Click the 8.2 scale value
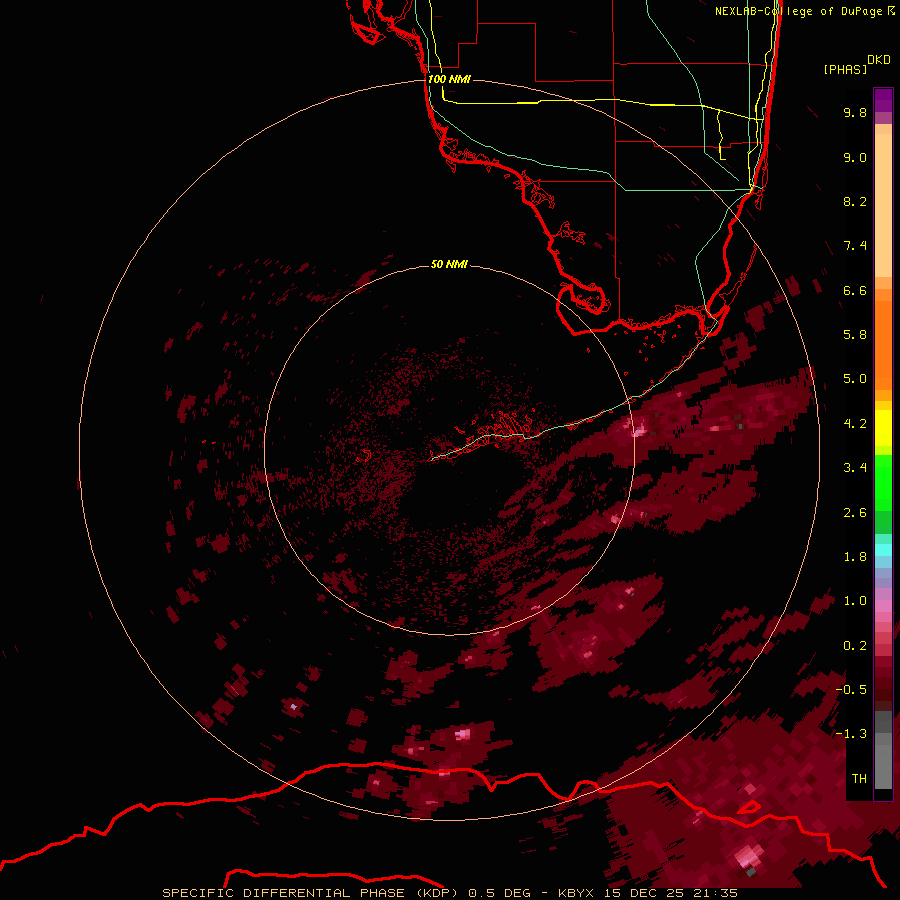 pos(855,201)
